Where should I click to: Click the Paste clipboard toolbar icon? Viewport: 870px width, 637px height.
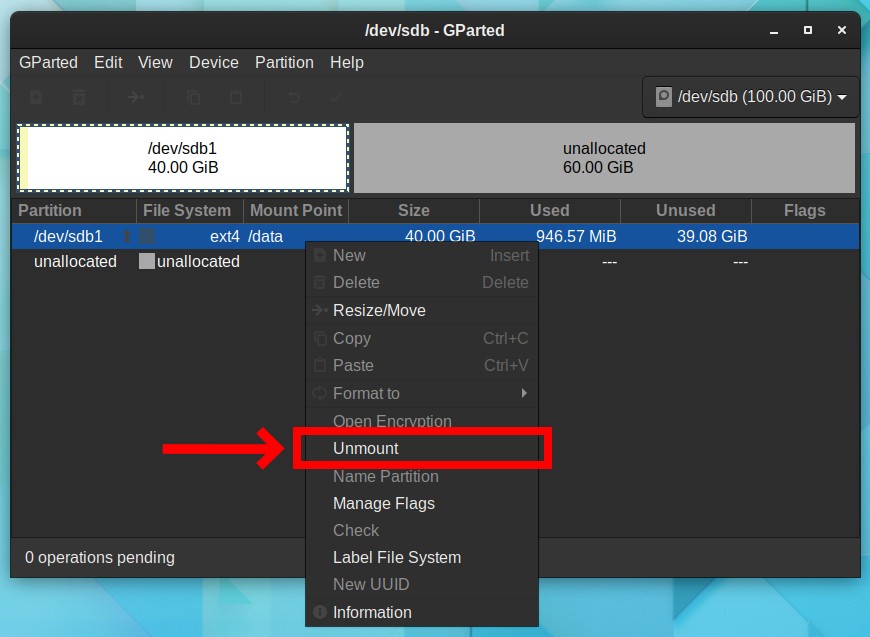pyautogui.click(x=236, y=98)
